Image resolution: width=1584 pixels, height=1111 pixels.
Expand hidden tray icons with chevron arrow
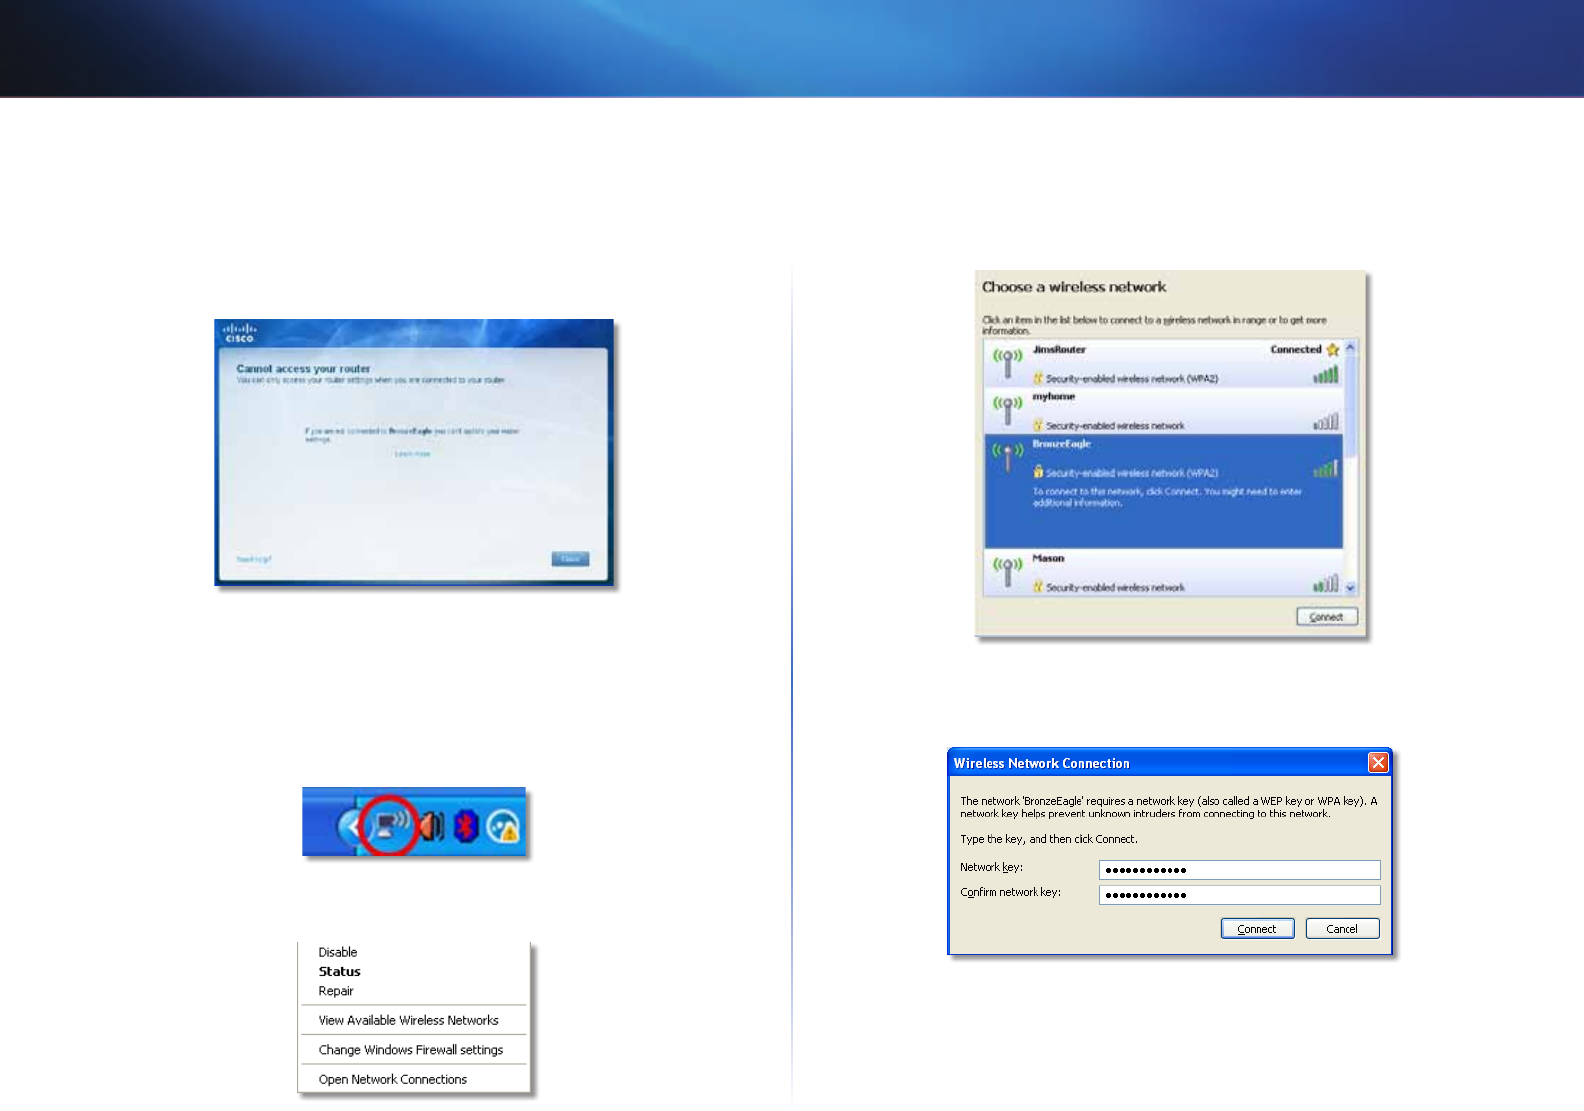pyautogui.click(x=348, y=827)
